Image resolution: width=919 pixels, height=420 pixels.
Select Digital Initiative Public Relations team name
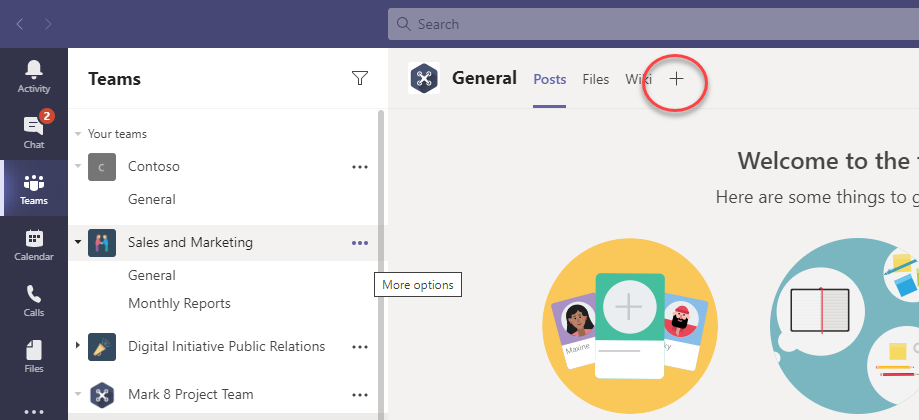tap(226, 346)
